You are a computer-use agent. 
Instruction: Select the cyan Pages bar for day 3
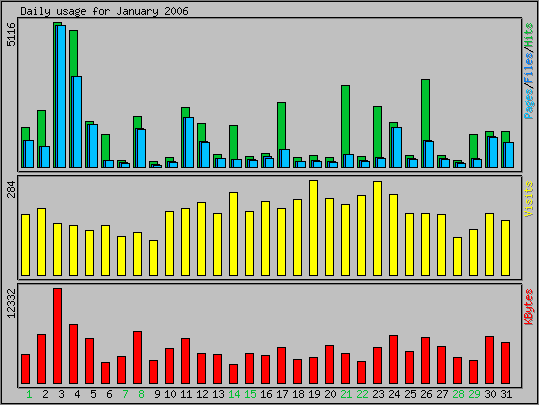pos(62,97)
